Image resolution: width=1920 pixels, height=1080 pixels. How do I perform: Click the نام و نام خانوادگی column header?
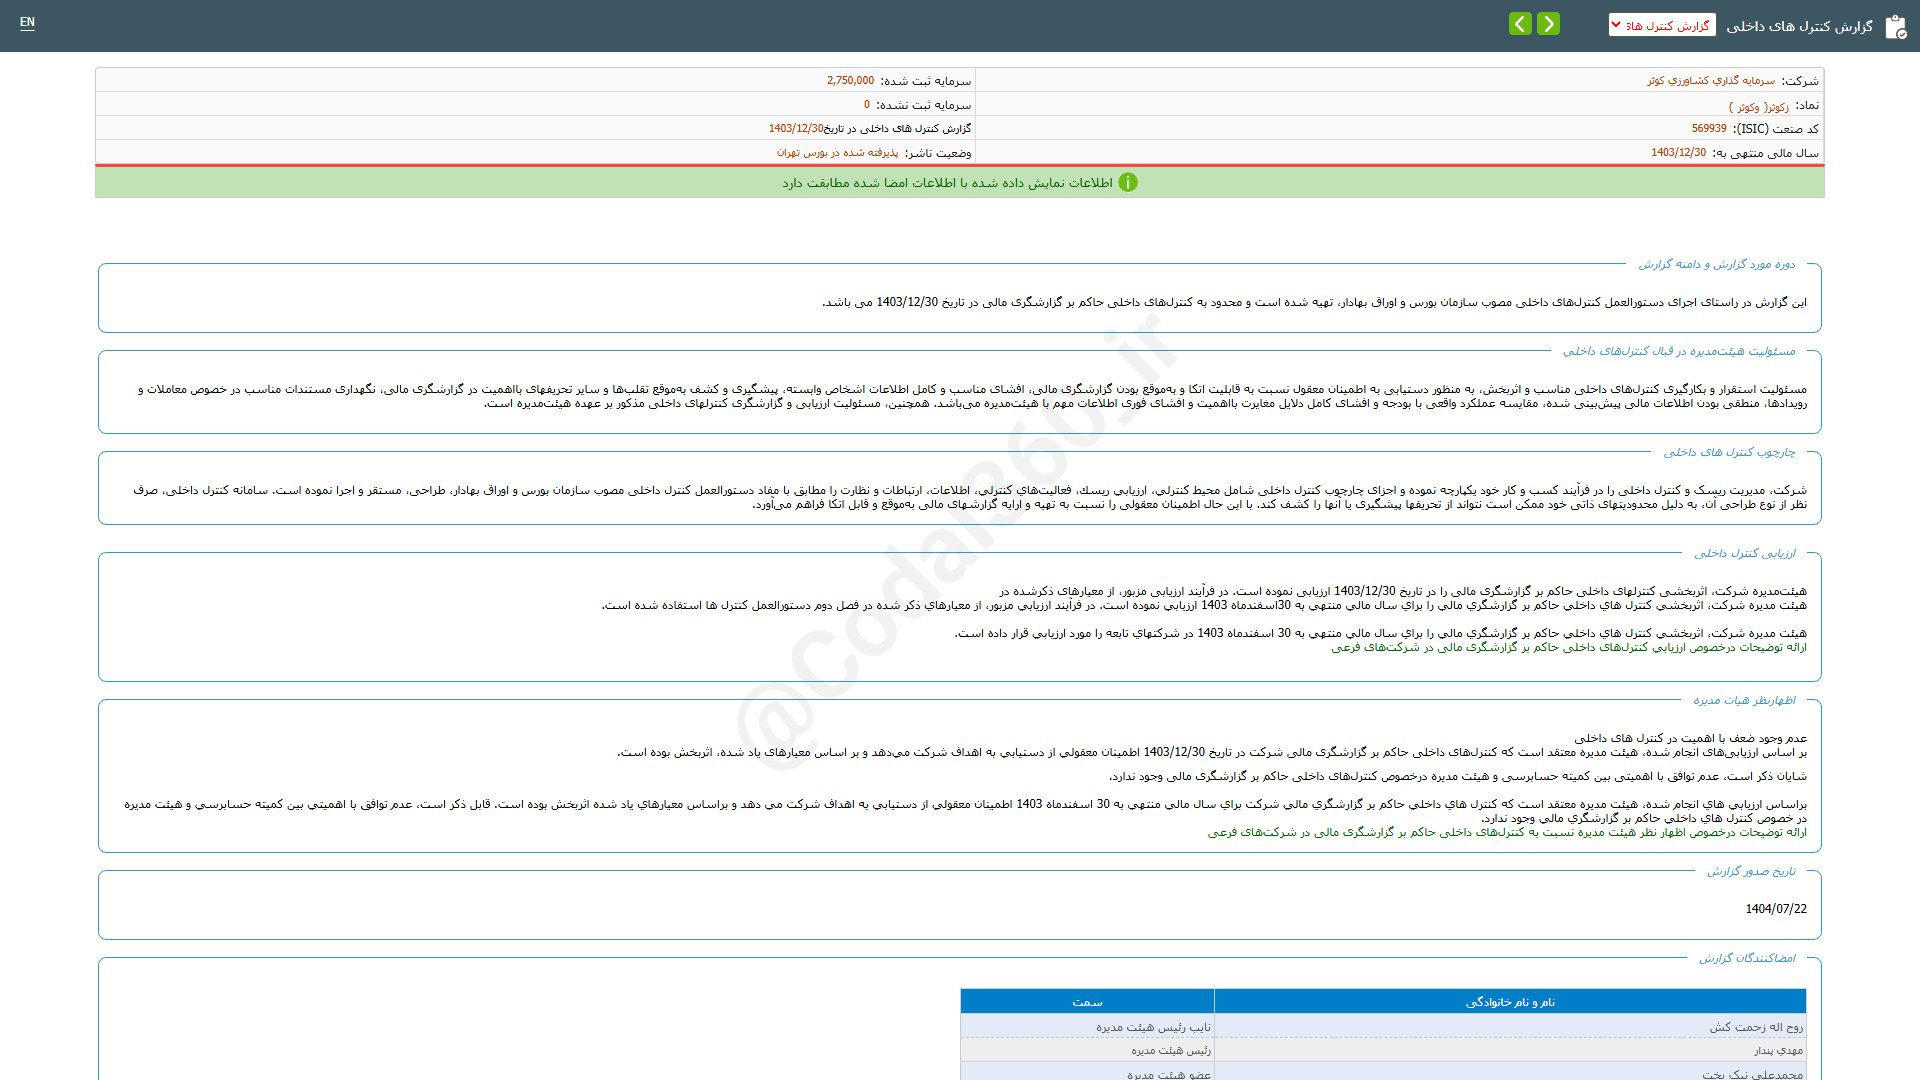(x=1510, y=1002)
